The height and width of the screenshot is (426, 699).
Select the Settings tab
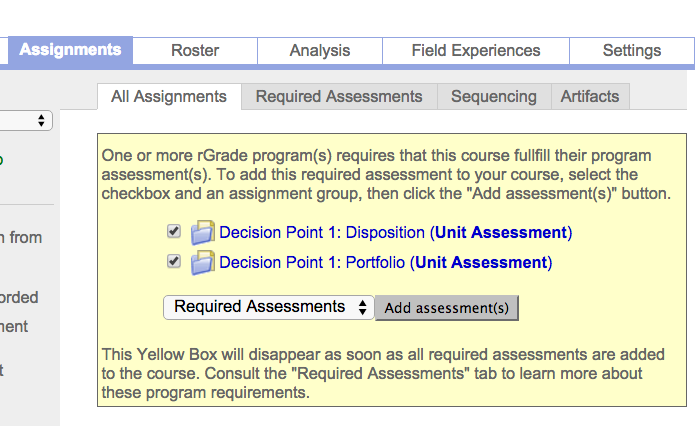tap(632, 50)
